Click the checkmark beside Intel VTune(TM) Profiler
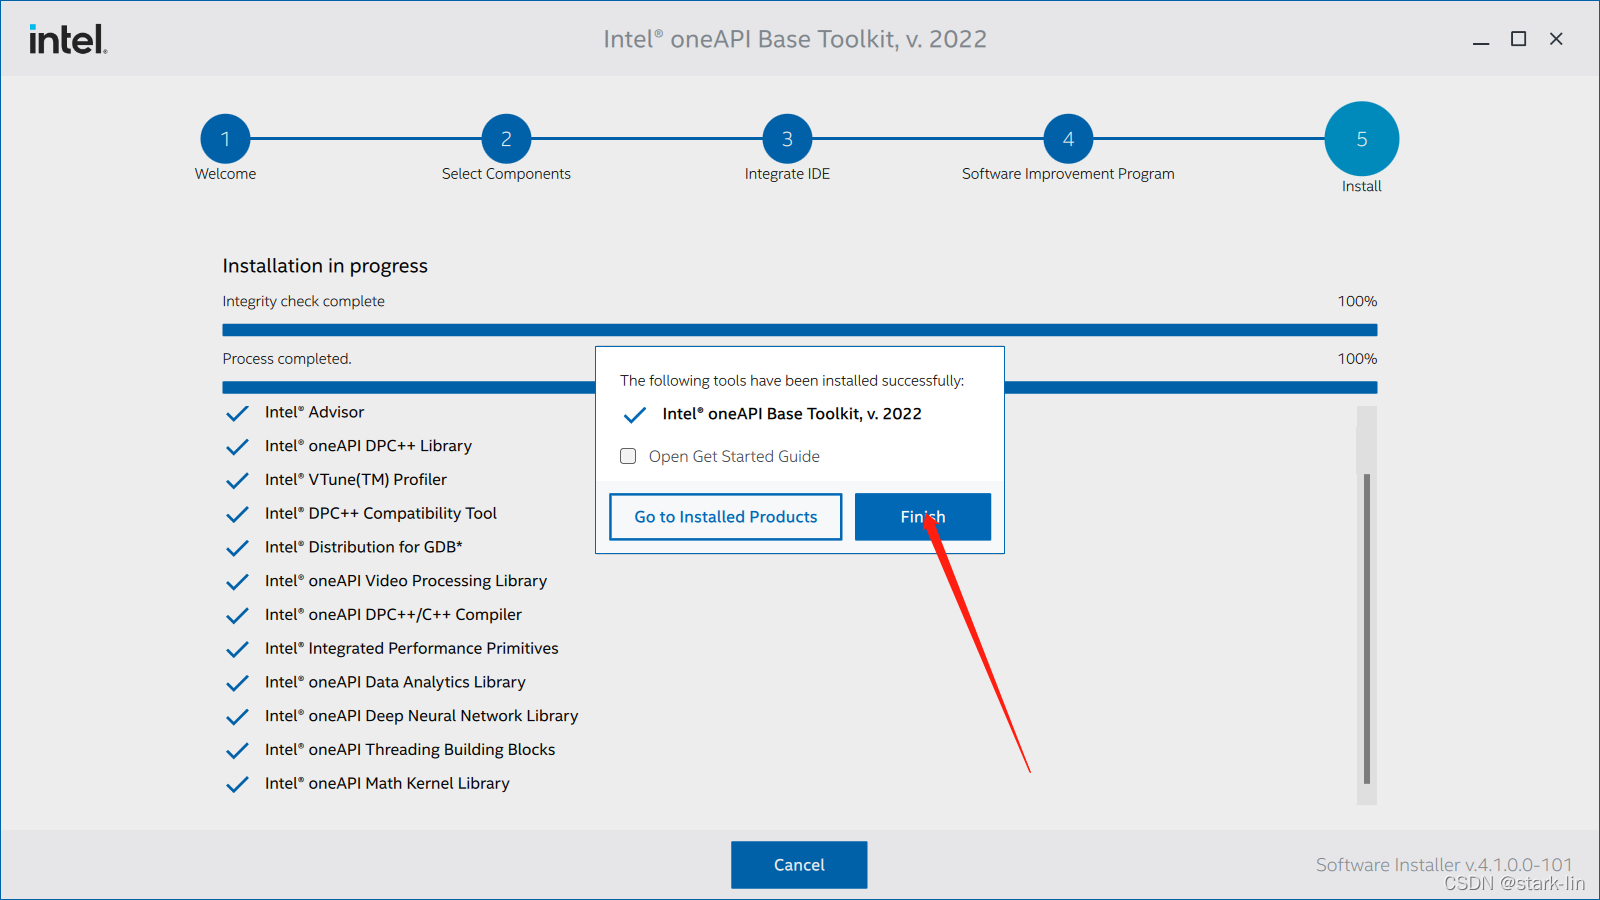The image size is (1600, 900). (x=237, y=480)
